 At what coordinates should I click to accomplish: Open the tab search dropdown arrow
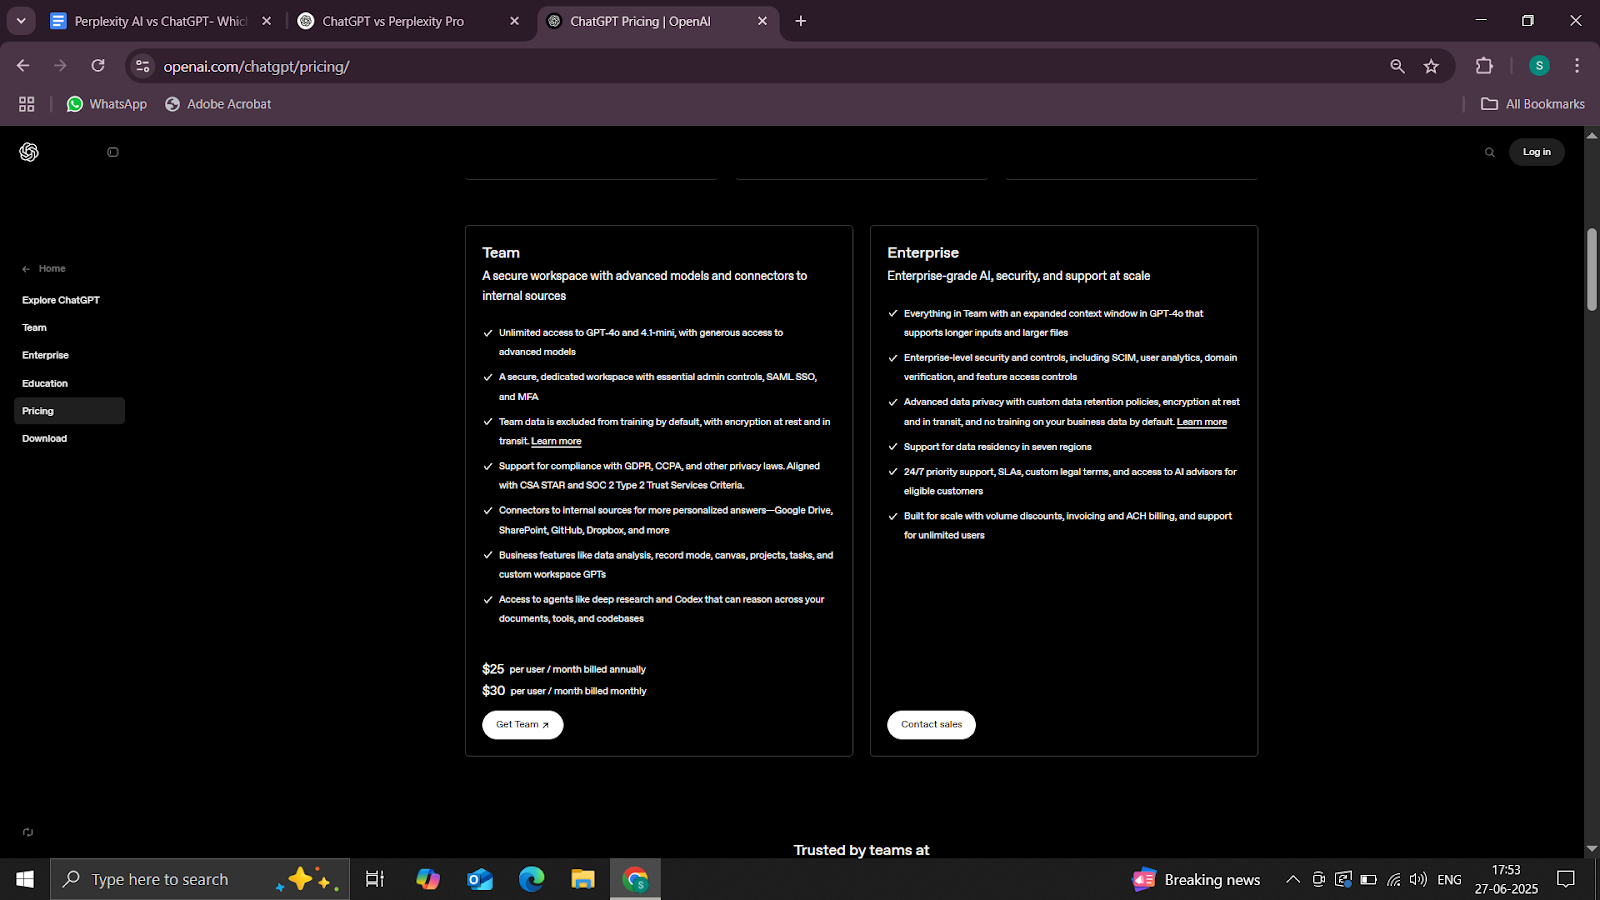20,21
